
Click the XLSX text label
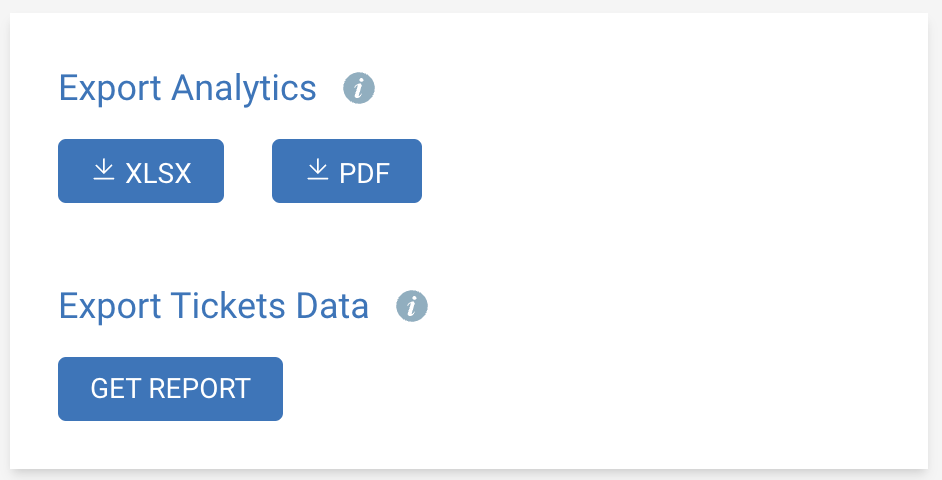click(158, 174)
